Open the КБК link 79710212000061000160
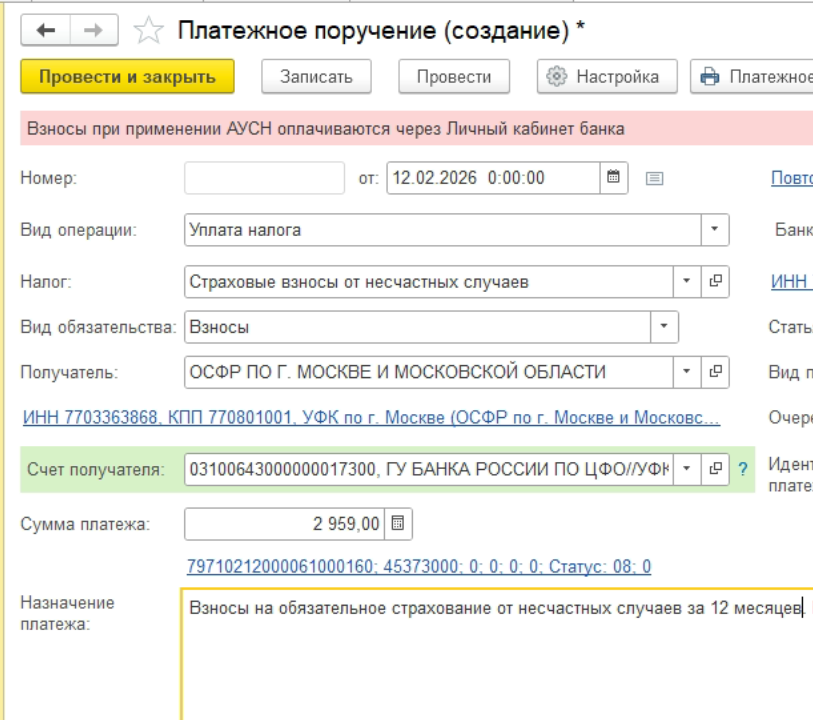This screenshot has width=813, height=720. click(419, 567)
